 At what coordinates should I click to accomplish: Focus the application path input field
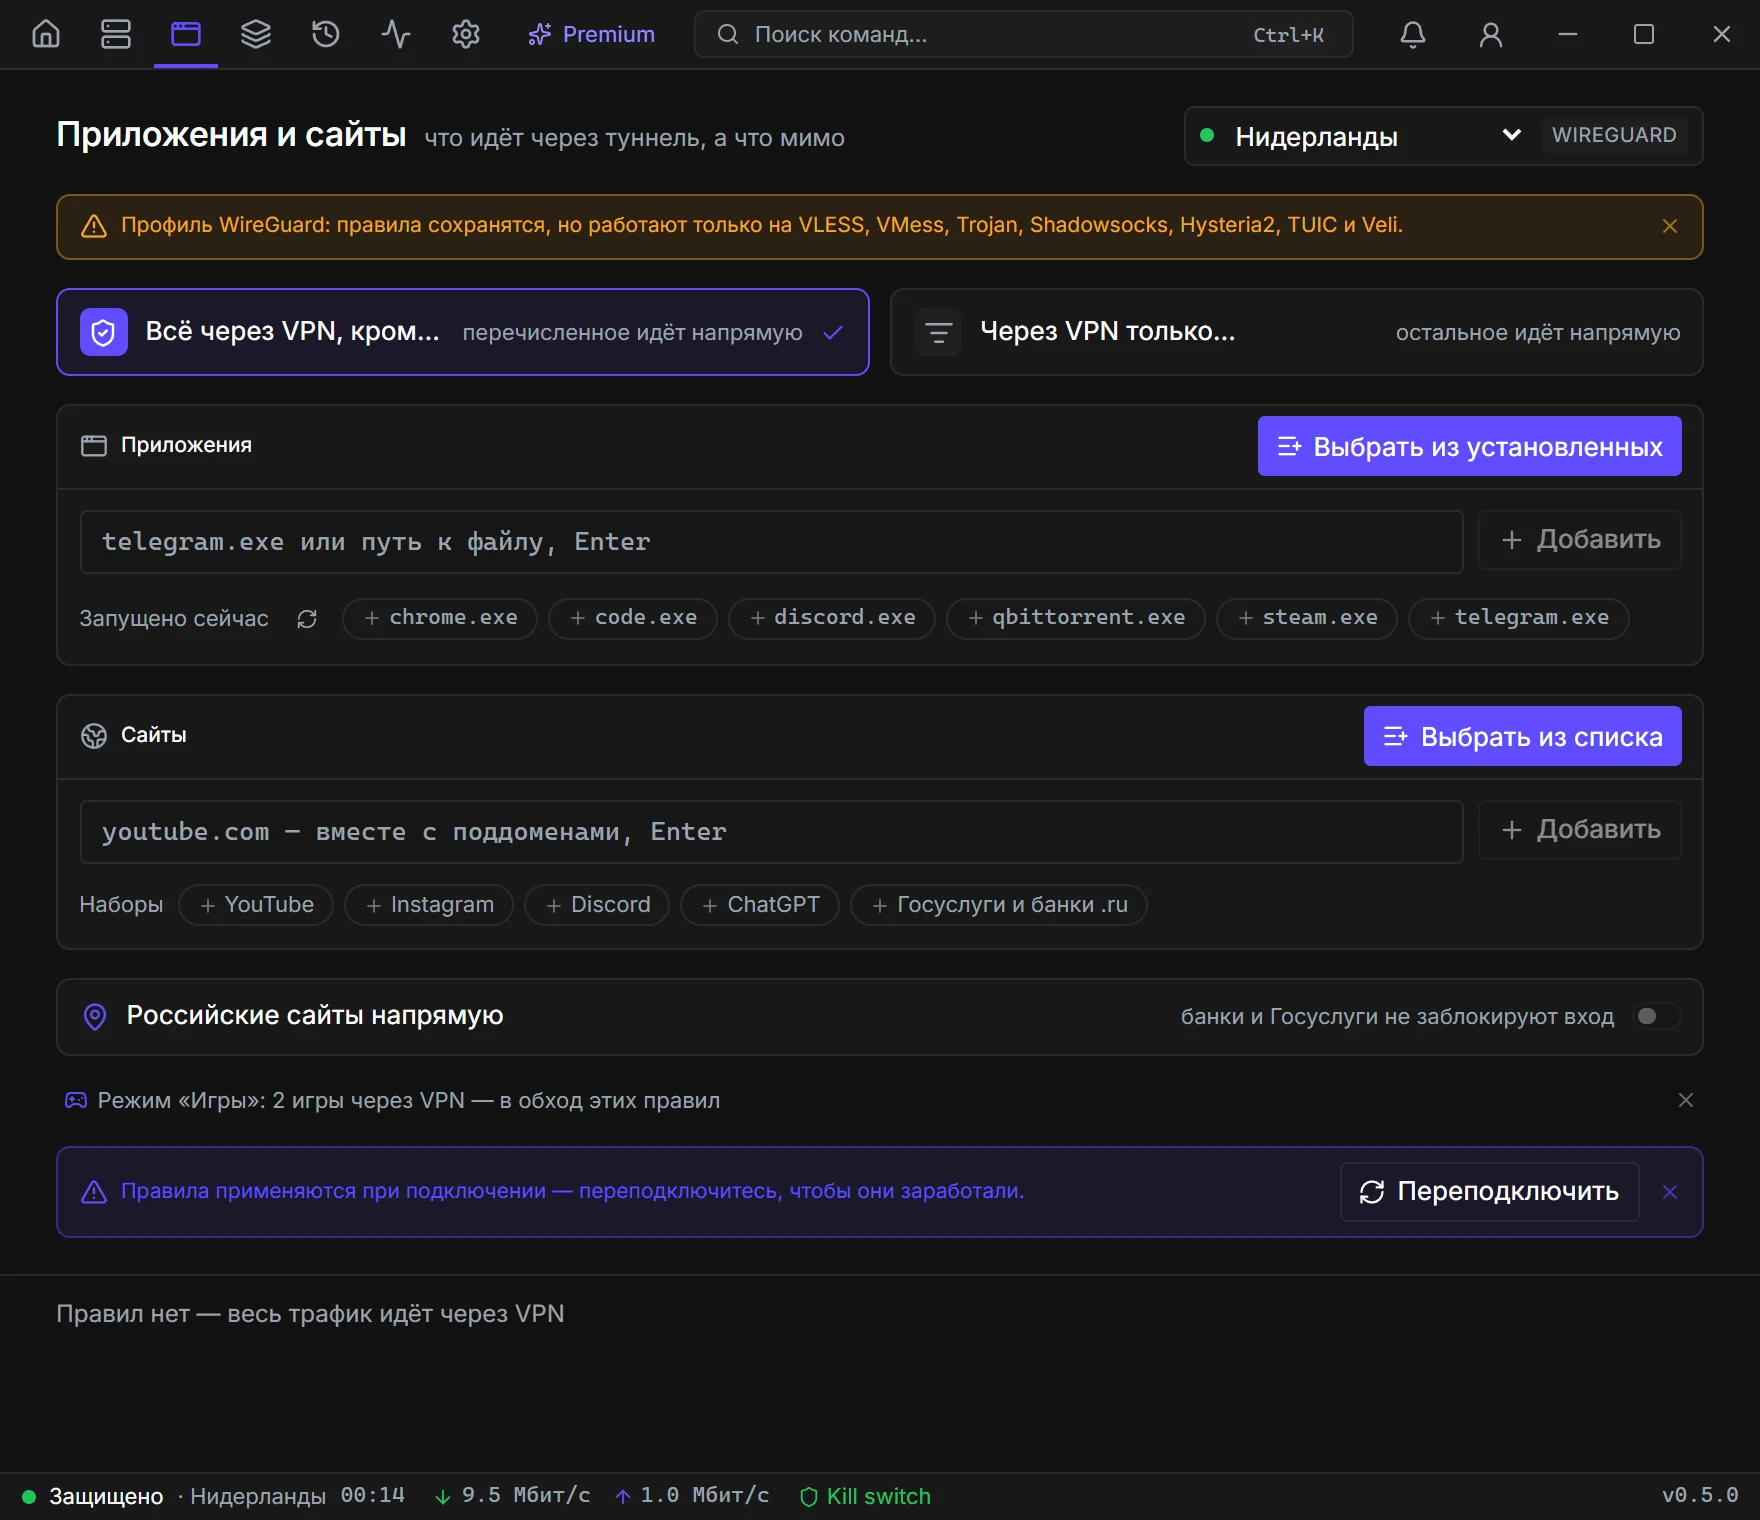[772, 542]
